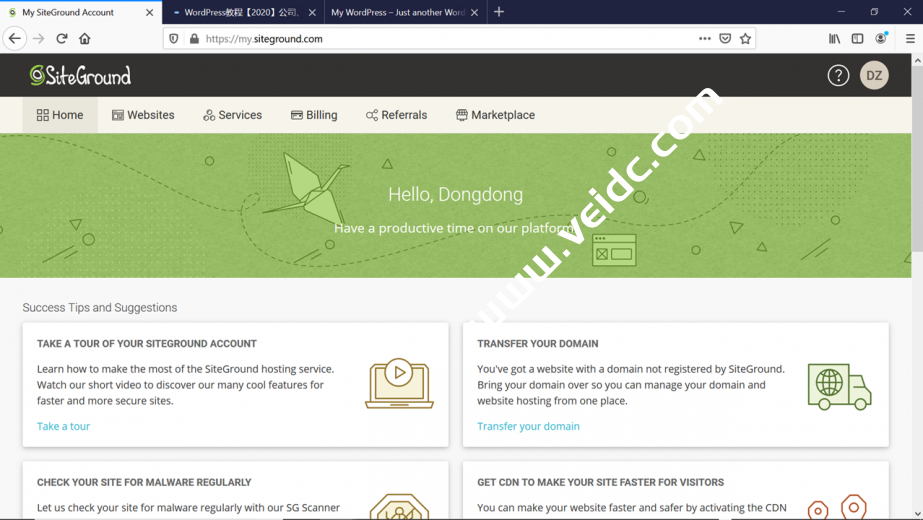Open the Firefox hamburger menu
The image size is (923, 520).
[909, 39]
